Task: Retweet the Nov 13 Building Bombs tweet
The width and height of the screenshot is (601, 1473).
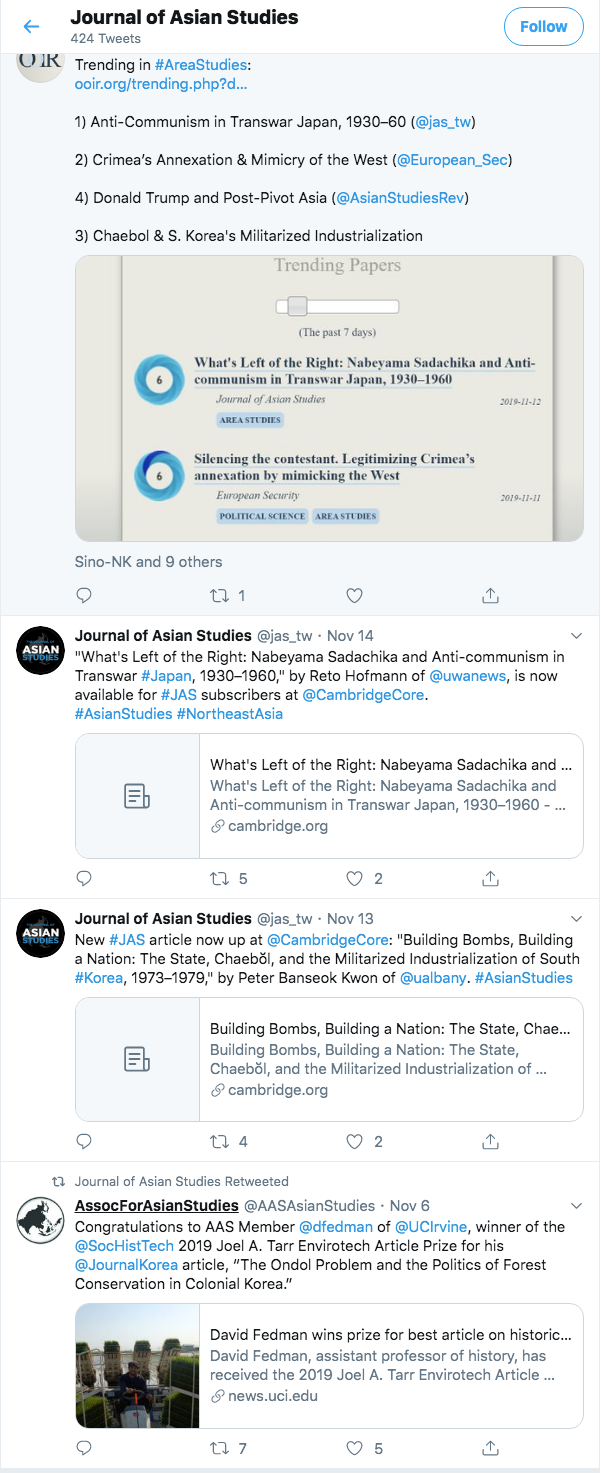Action: pyautogui.click(x=219, y=1141)
